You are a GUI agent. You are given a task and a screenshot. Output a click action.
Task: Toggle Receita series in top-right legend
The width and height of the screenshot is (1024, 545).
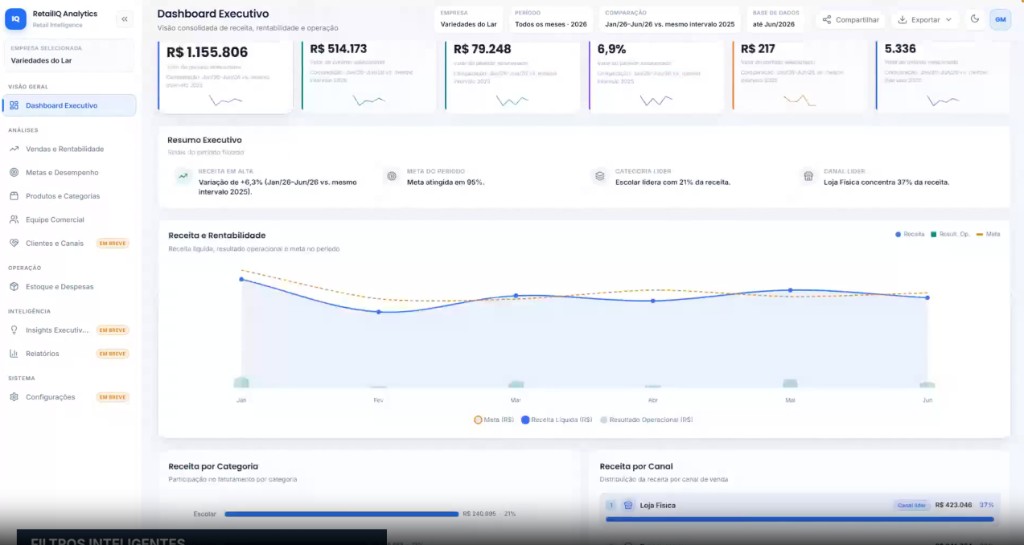(x=910, y=234)
